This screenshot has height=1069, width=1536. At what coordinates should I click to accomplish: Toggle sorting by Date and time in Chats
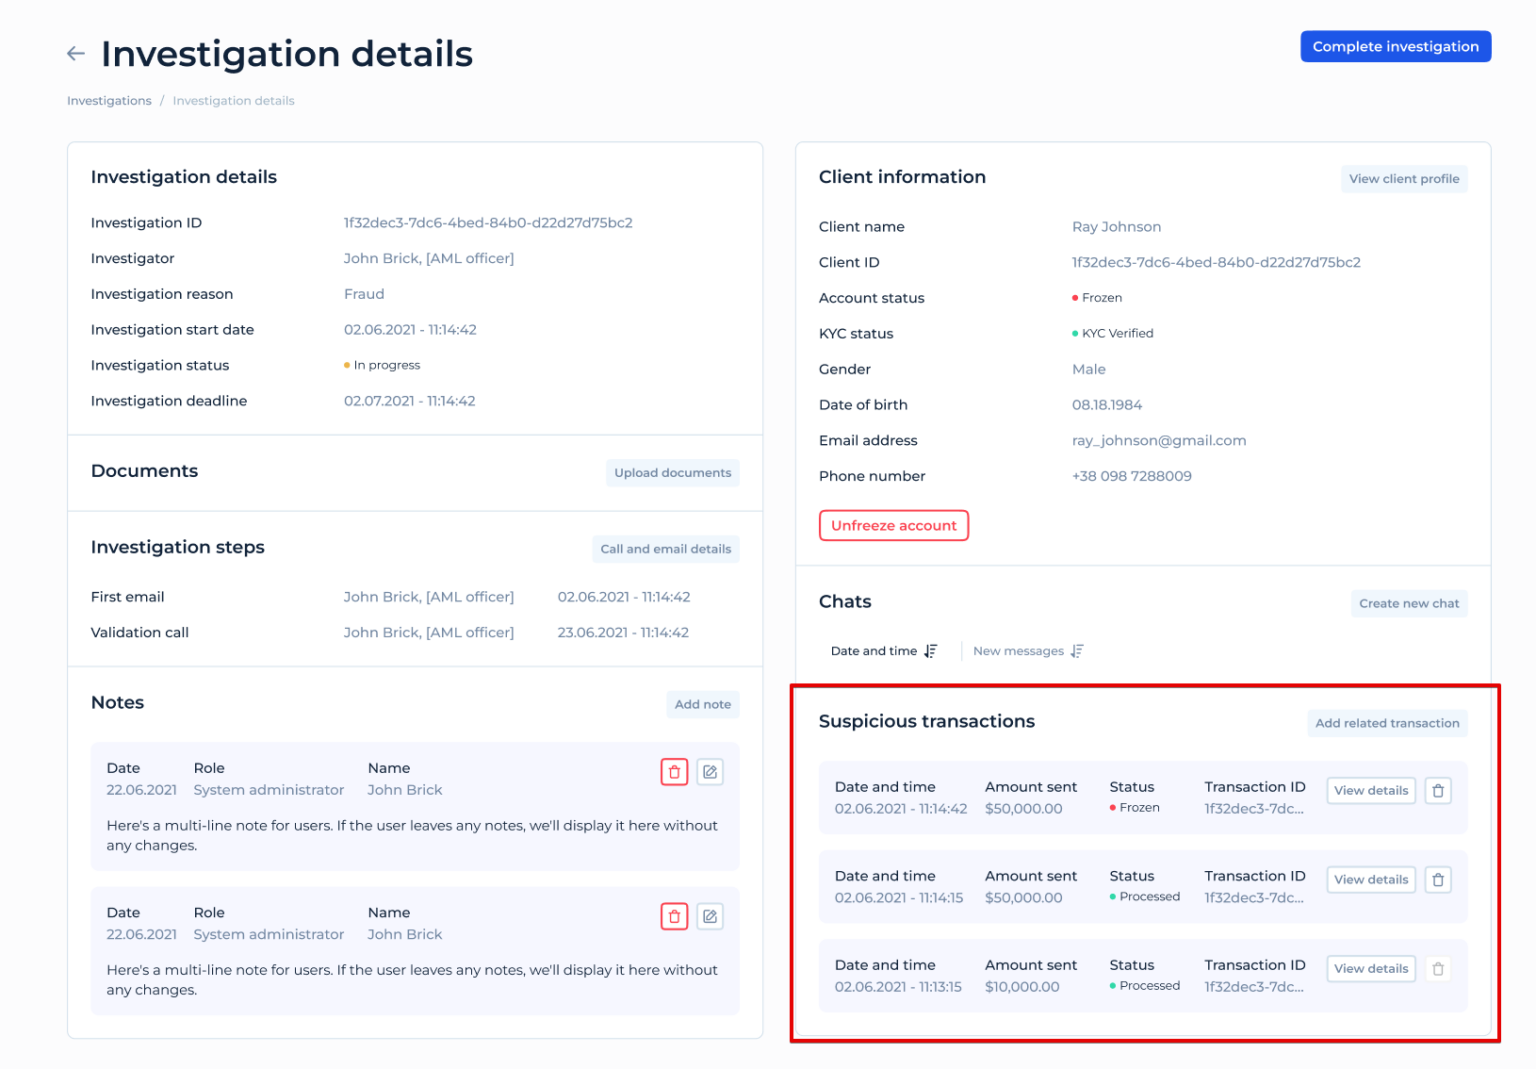pyautogui.click(x=884, y=650)
